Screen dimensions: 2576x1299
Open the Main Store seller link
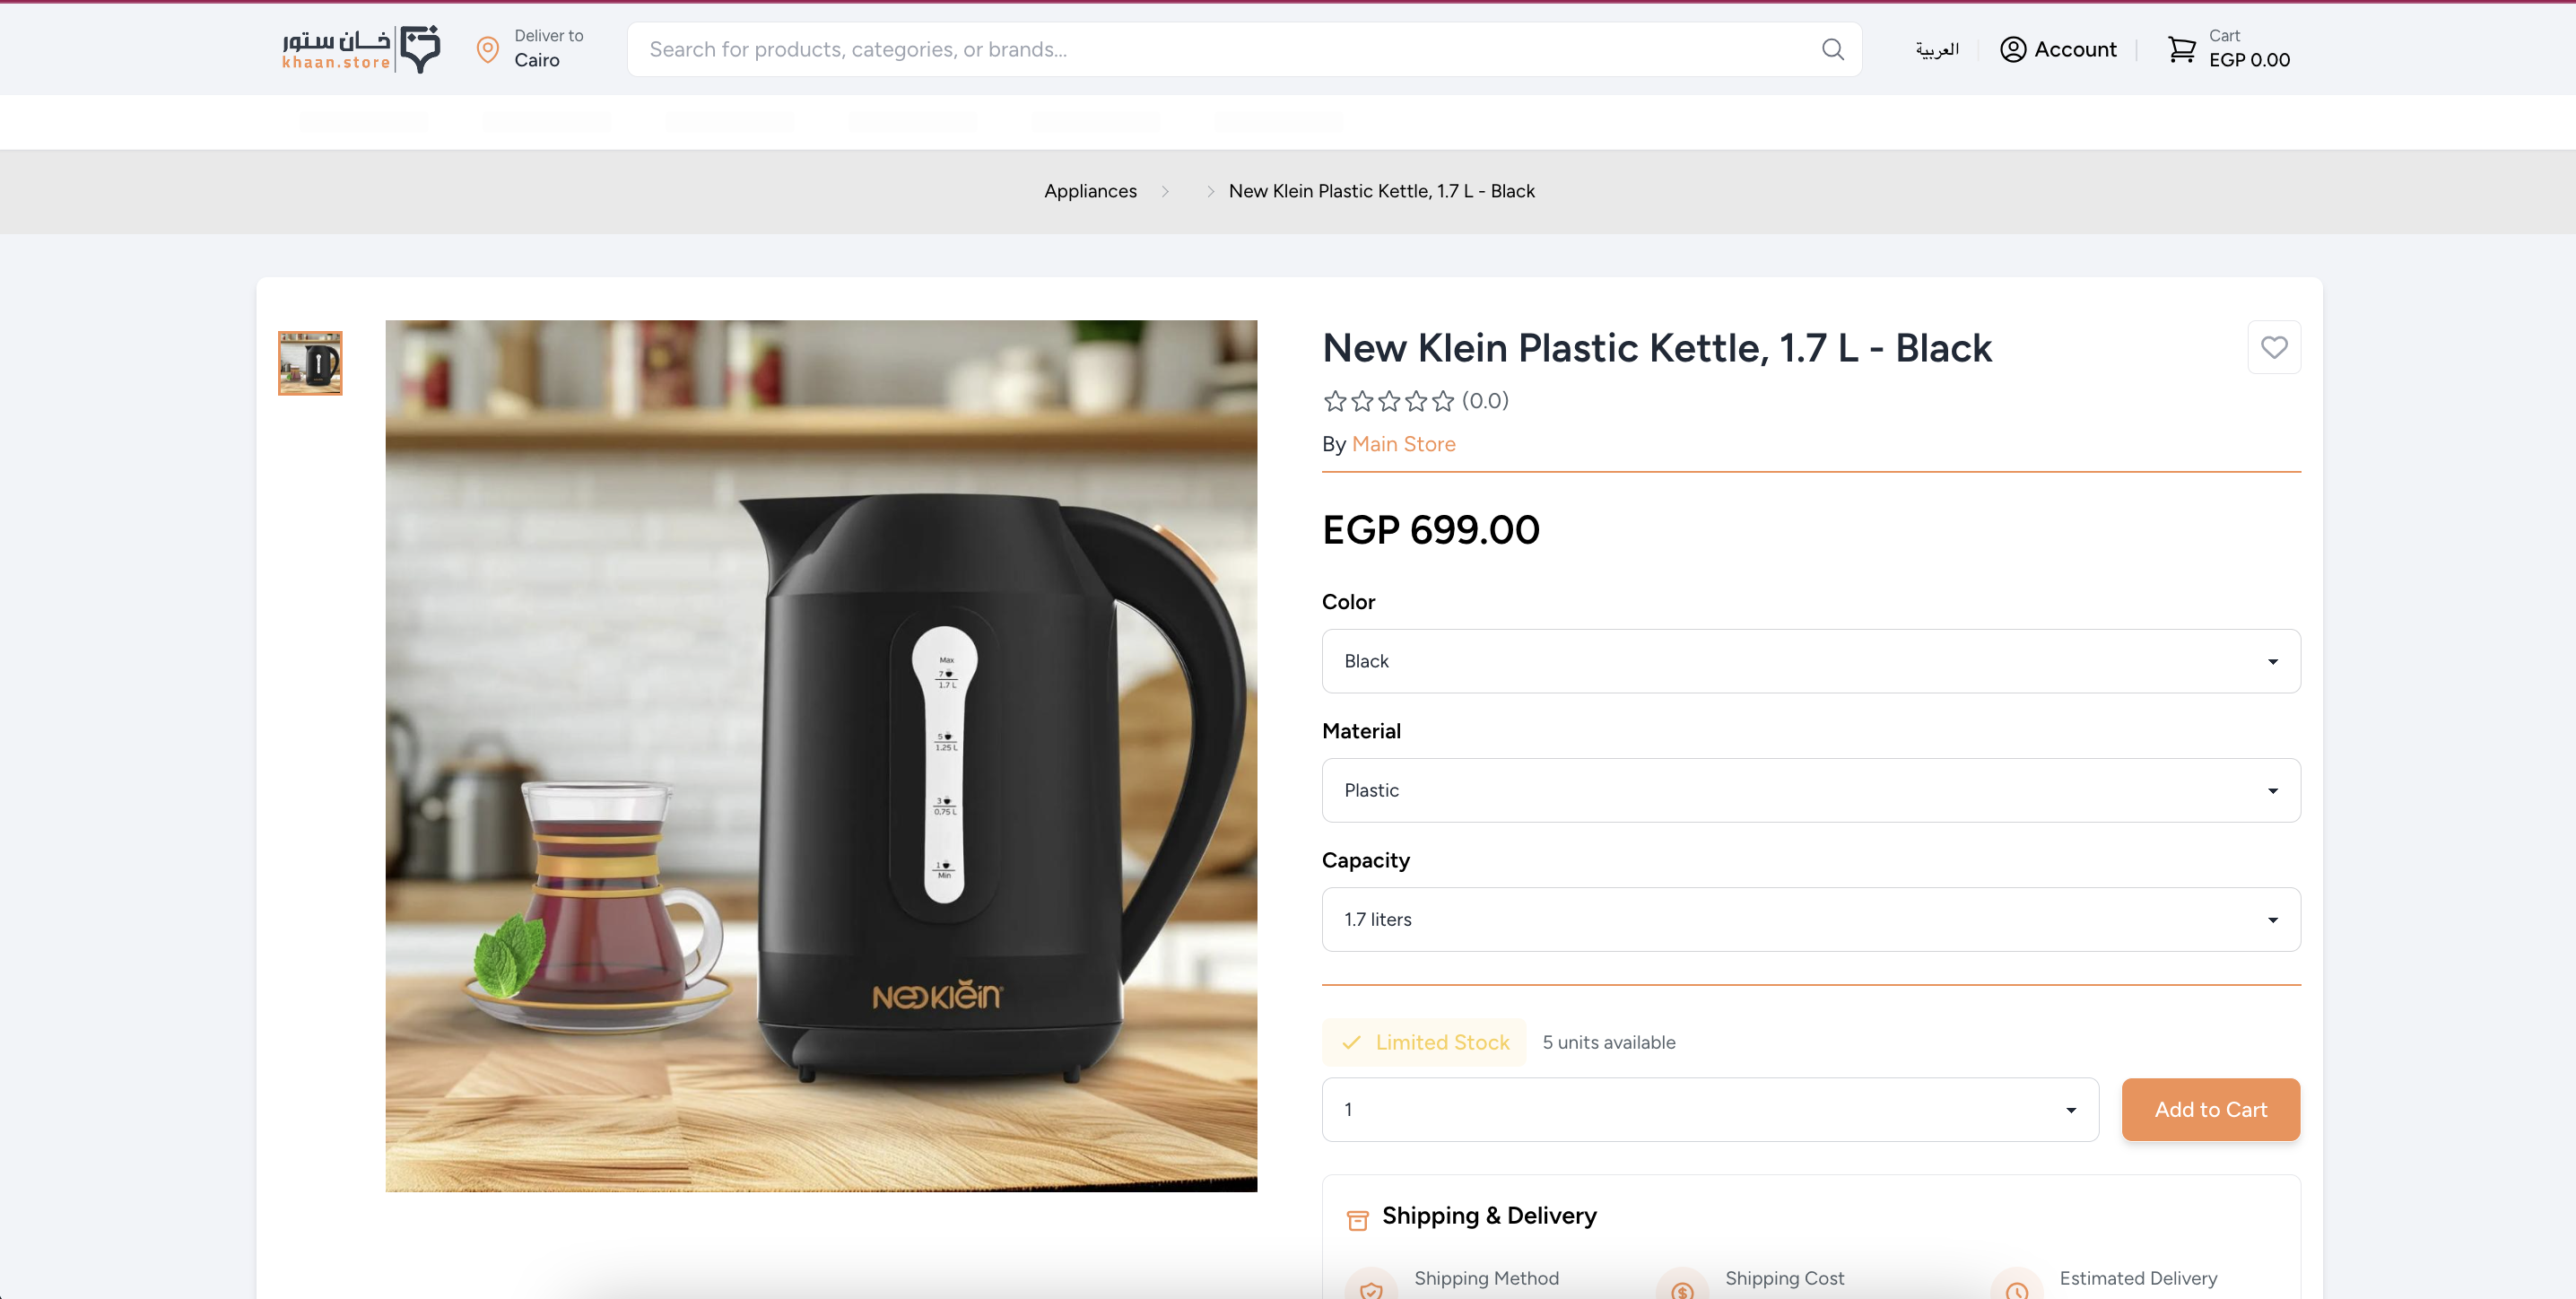pos(1403,444)
